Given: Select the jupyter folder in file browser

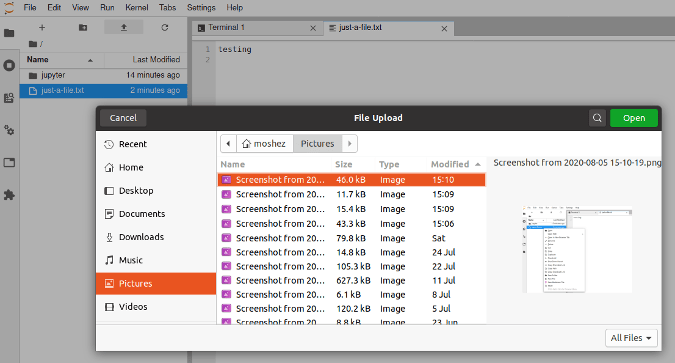Looking at the screenshot, I should (x=103, y=75).
